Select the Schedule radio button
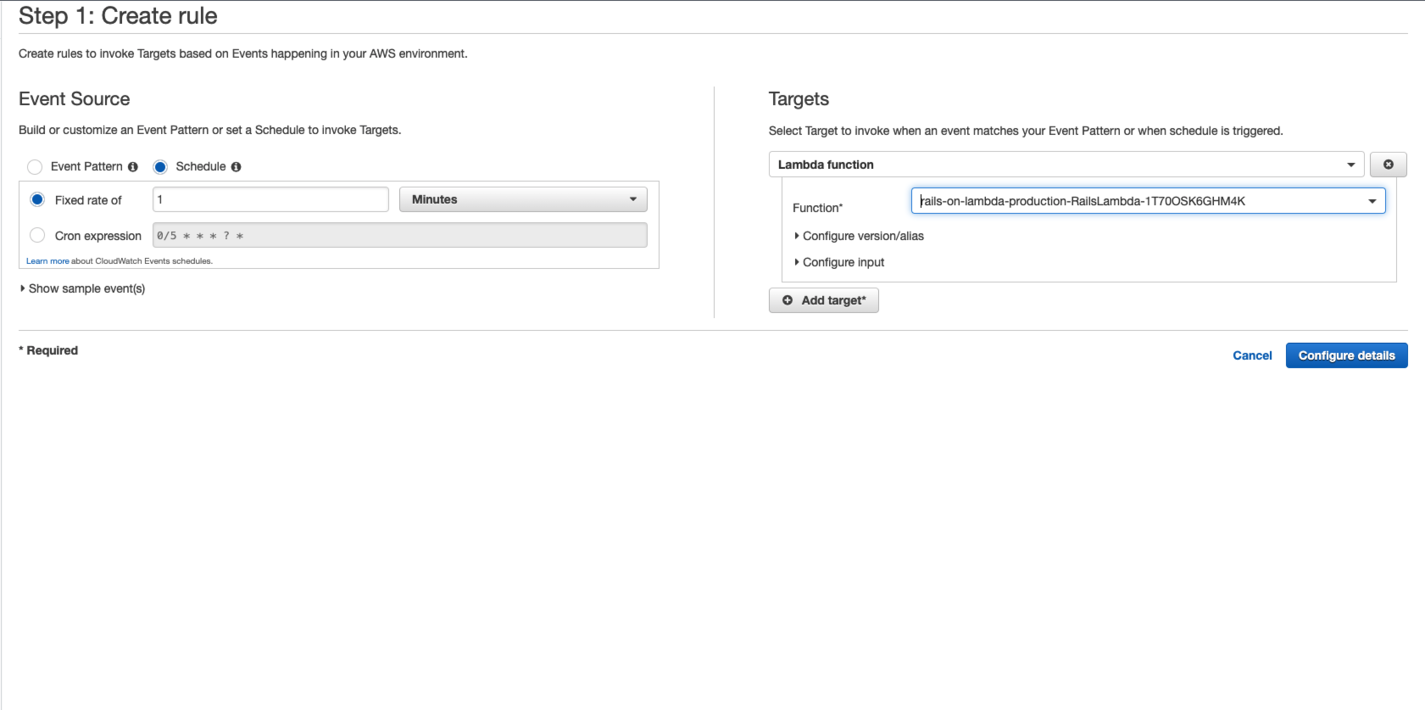The width and height of the screenshot is (1425, 710). tap(159, 166)
